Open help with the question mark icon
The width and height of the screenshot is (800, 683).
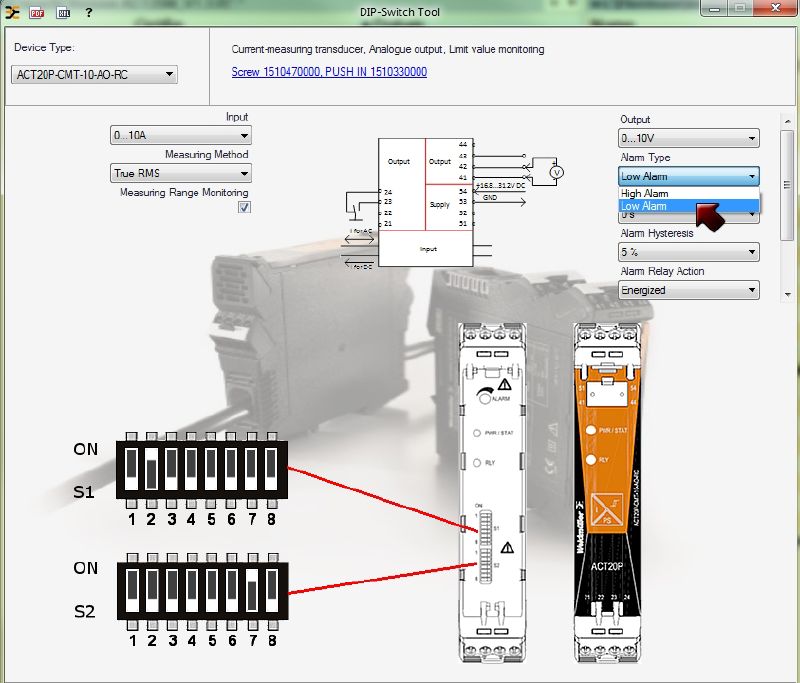click(x=89, y=13)
